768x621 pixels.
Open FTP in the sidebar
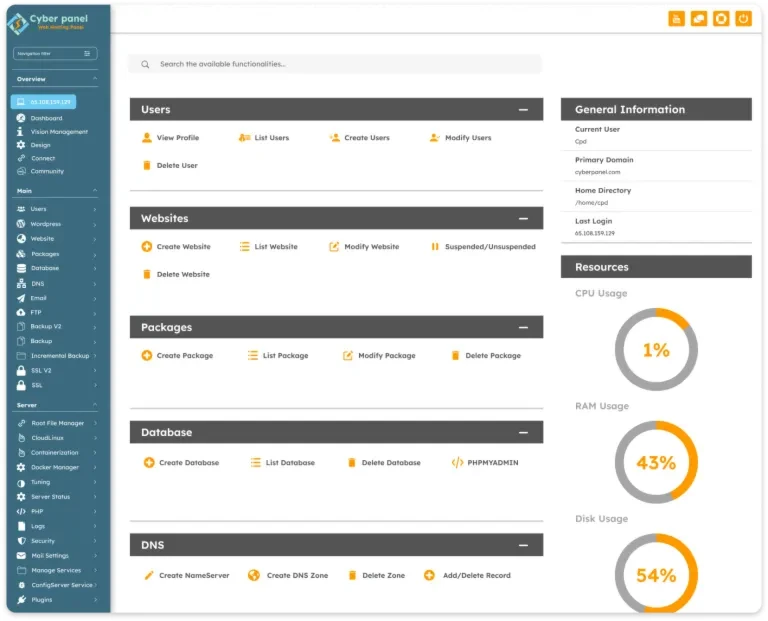click(x=55, y=312)
